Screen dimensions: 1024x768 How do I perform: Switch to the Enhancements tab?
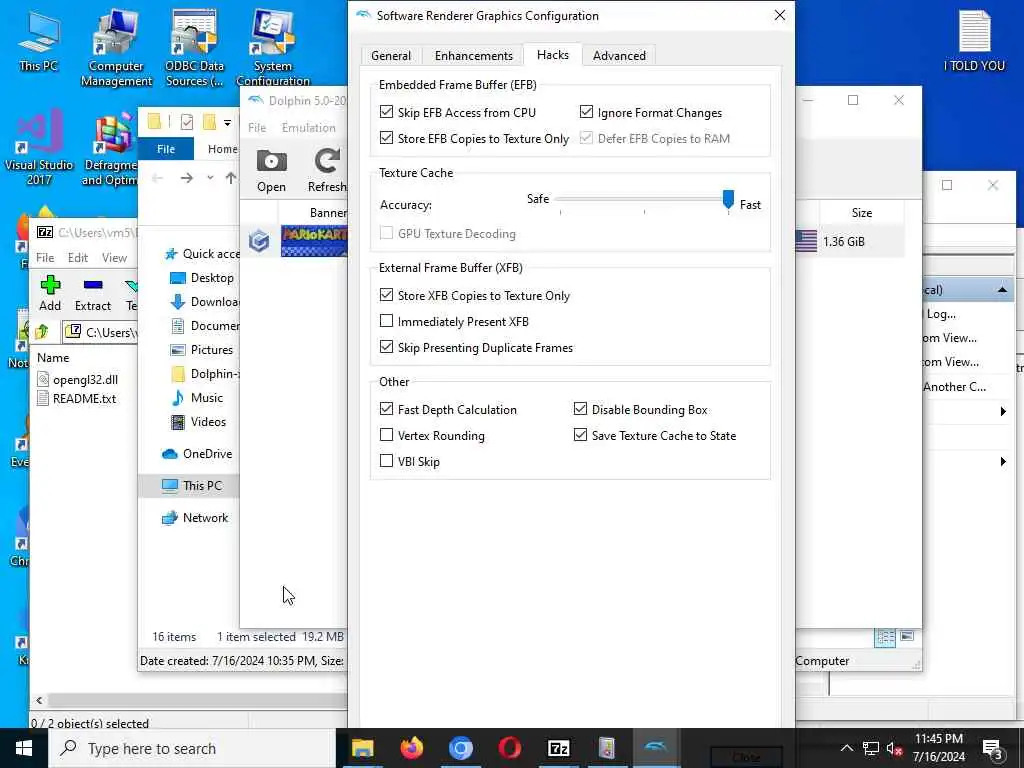point(473,56)
